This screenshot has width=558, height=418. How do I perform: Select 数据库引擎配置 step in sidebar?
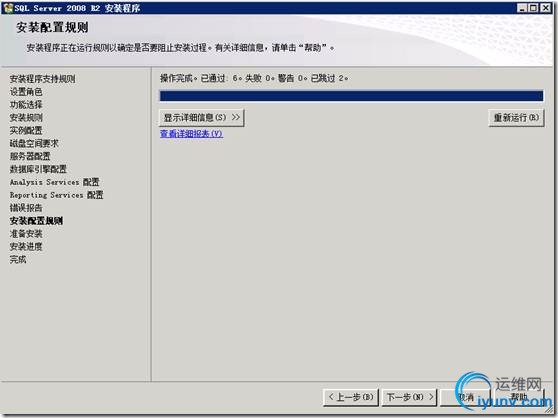(38, 169)
